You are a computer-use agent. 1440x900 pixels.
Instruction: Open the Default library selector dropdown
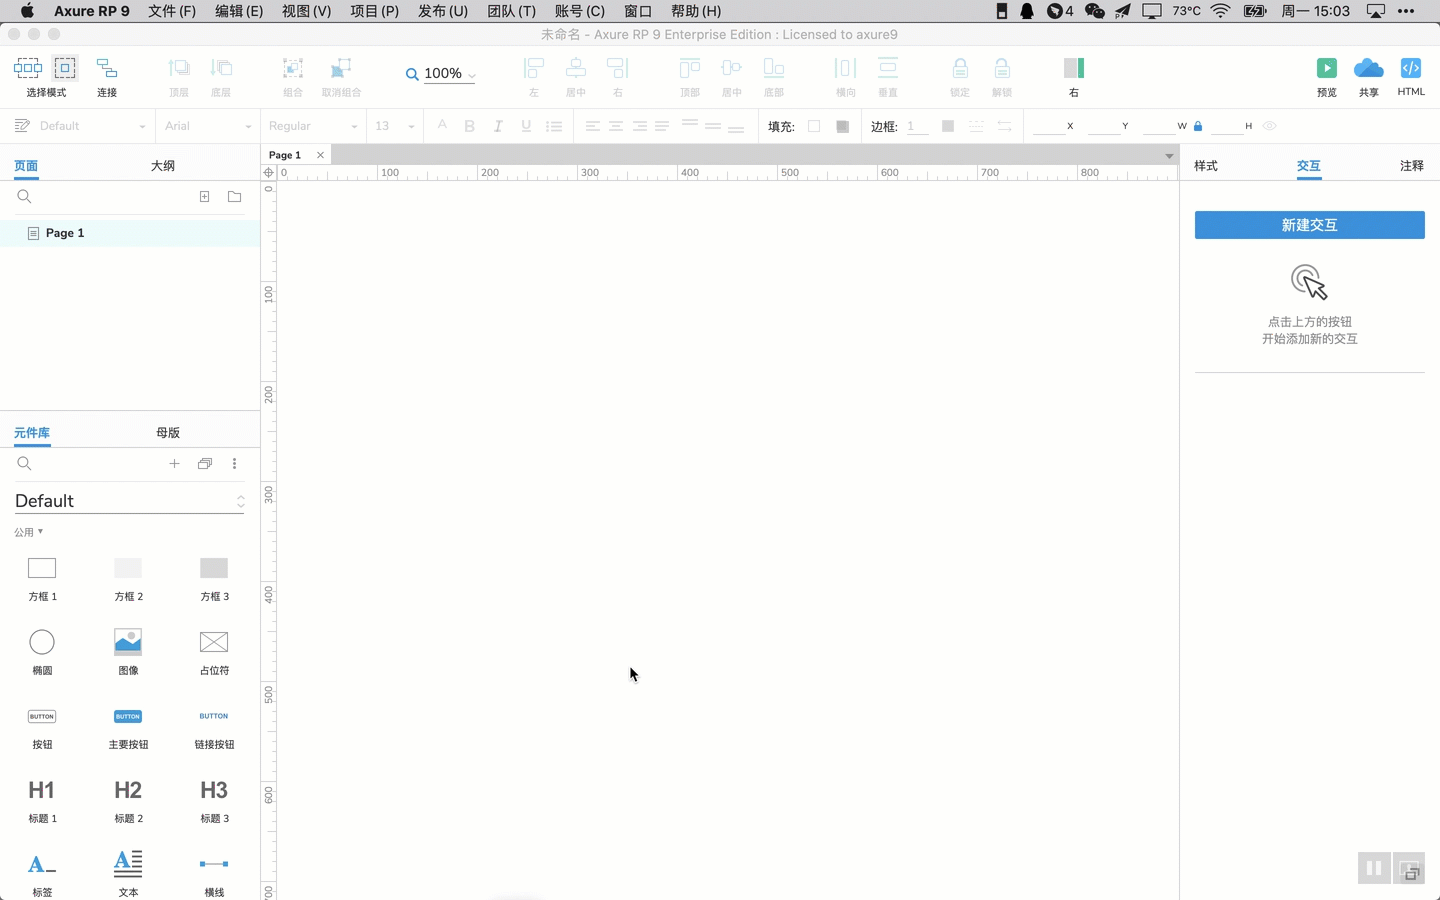coord(129,501)
